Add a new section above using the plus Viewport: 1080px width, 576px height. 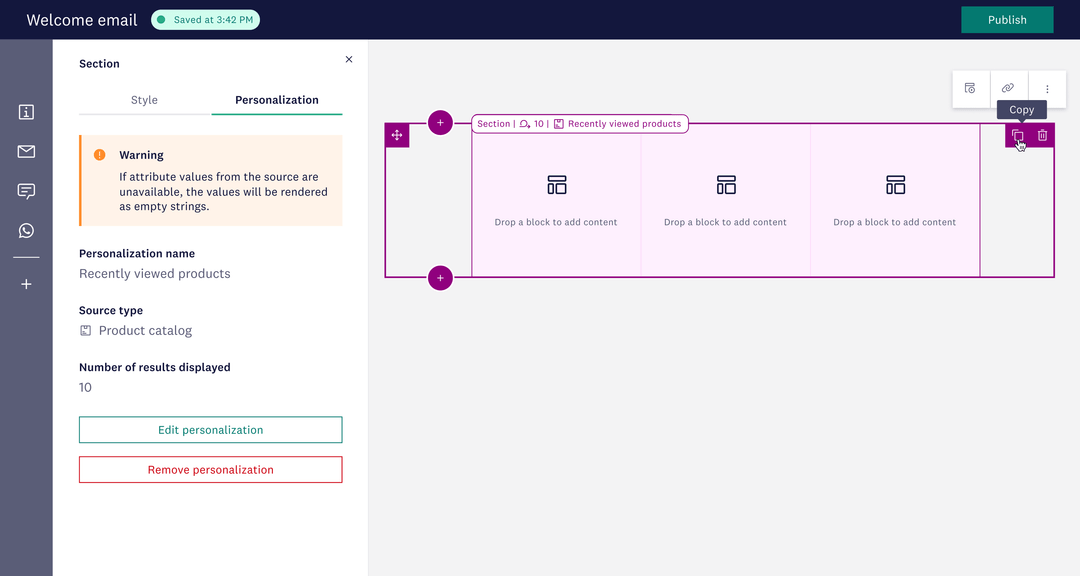point(440,122)
